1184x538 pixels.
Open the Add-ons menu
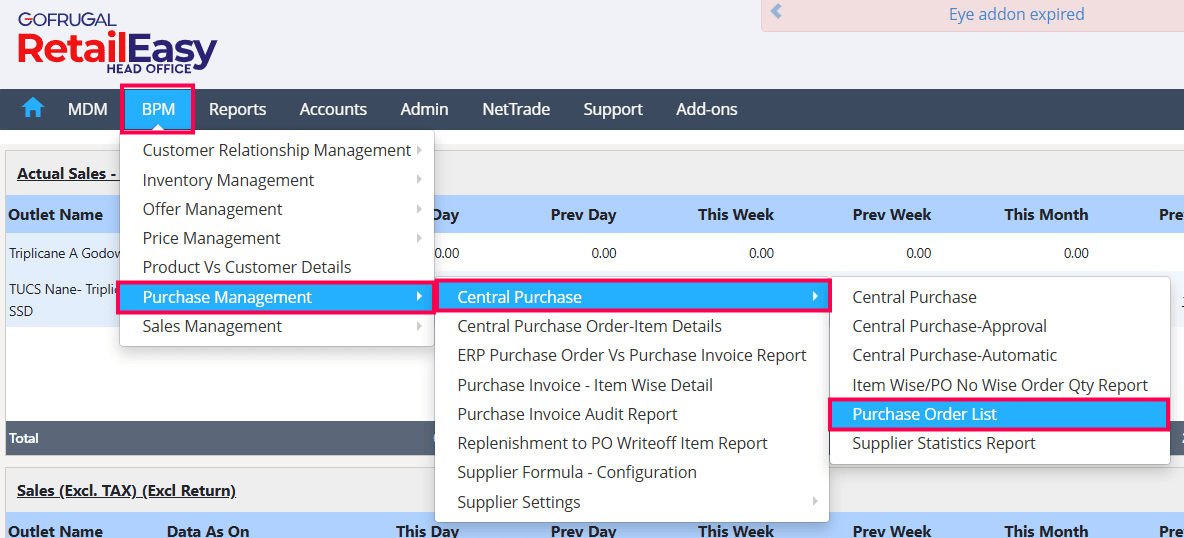pos(706,109)
